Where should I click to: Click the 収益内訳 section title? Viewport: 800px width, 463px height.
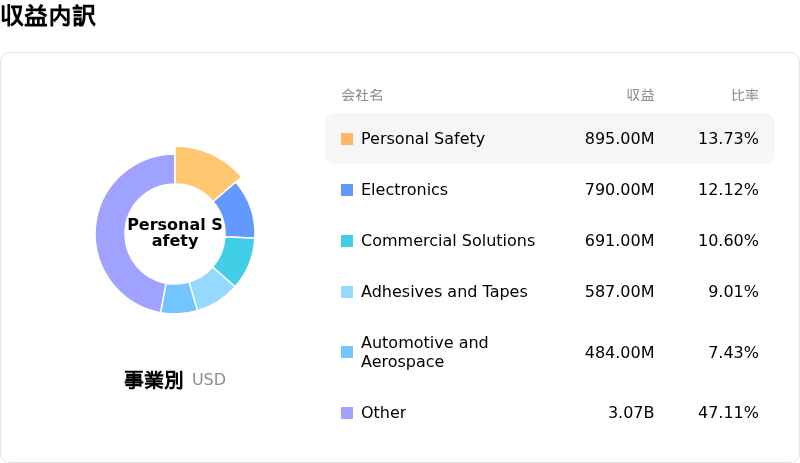point(48,17)
